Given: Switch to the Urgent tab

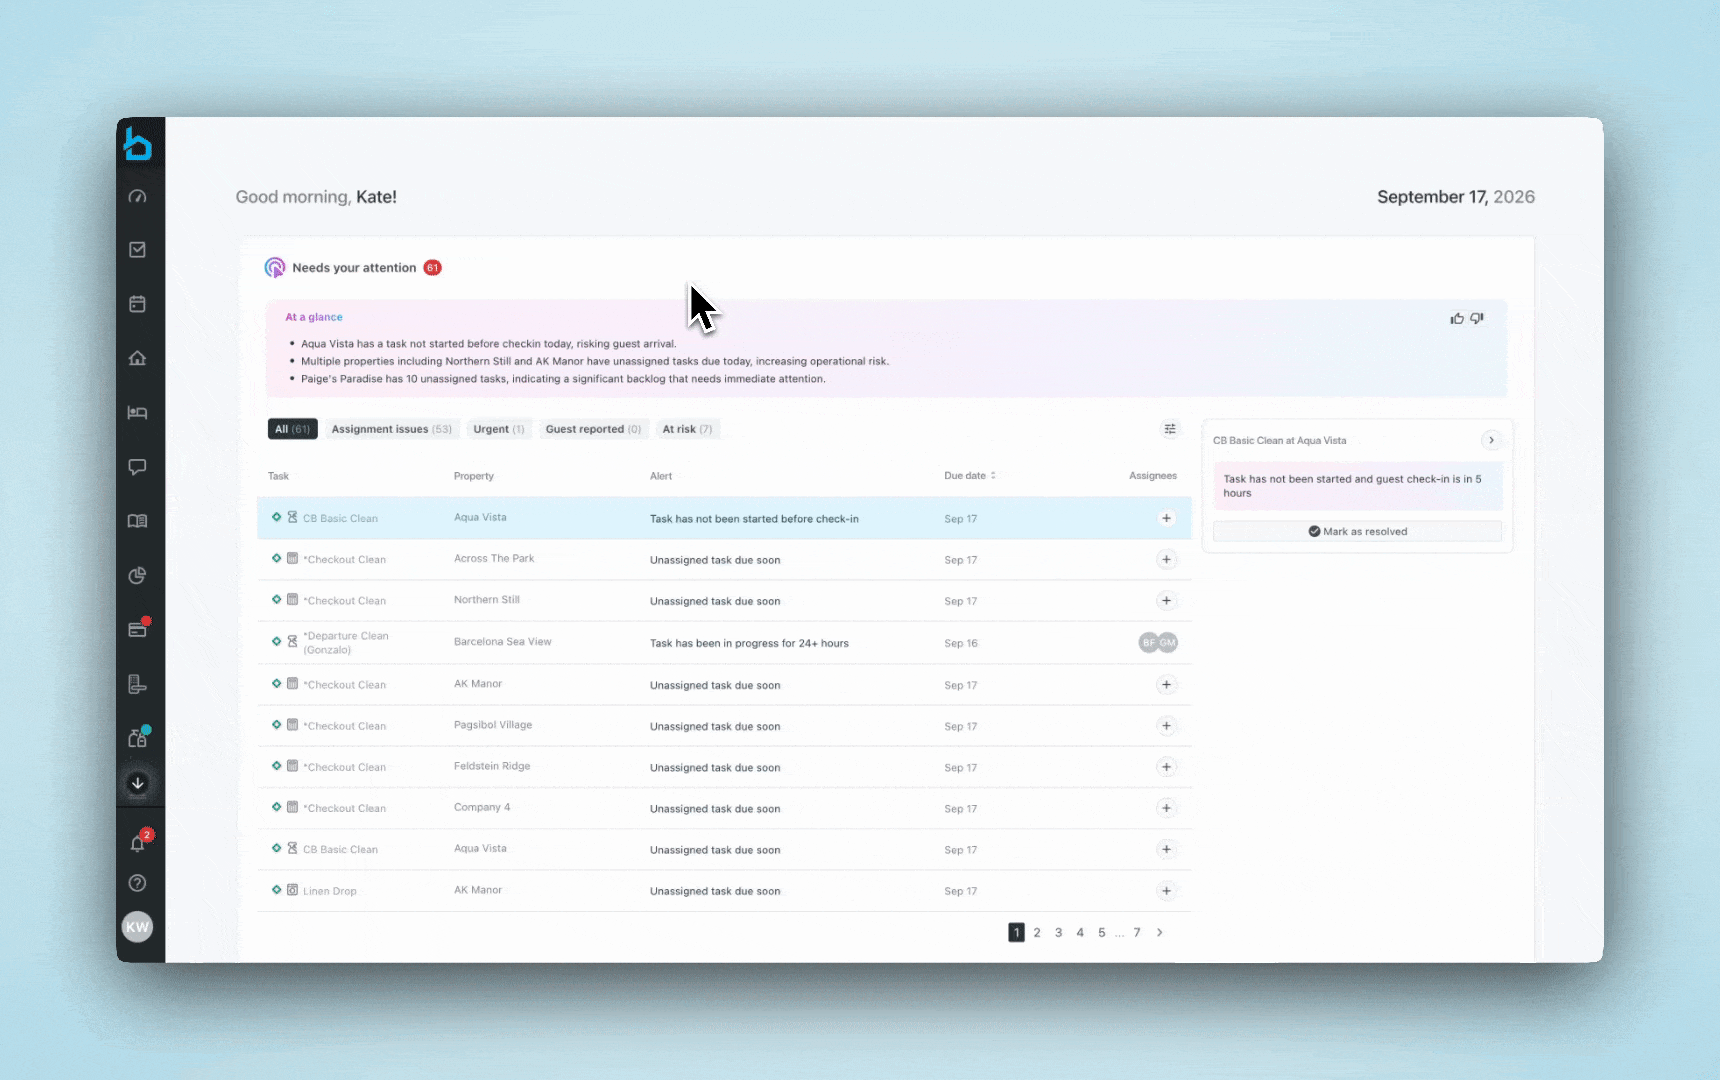Looking at the screenshot, I should point(499,429).
